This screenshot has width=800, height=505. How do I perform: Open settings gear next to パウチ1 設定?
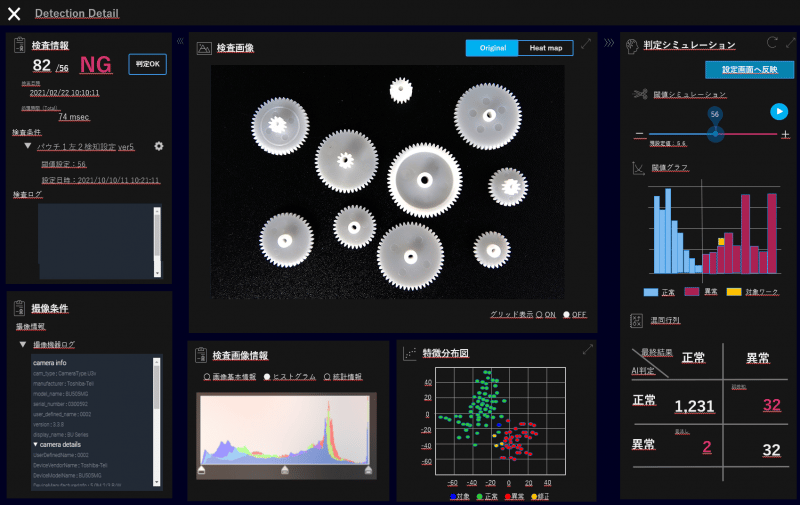coord(159,146)
